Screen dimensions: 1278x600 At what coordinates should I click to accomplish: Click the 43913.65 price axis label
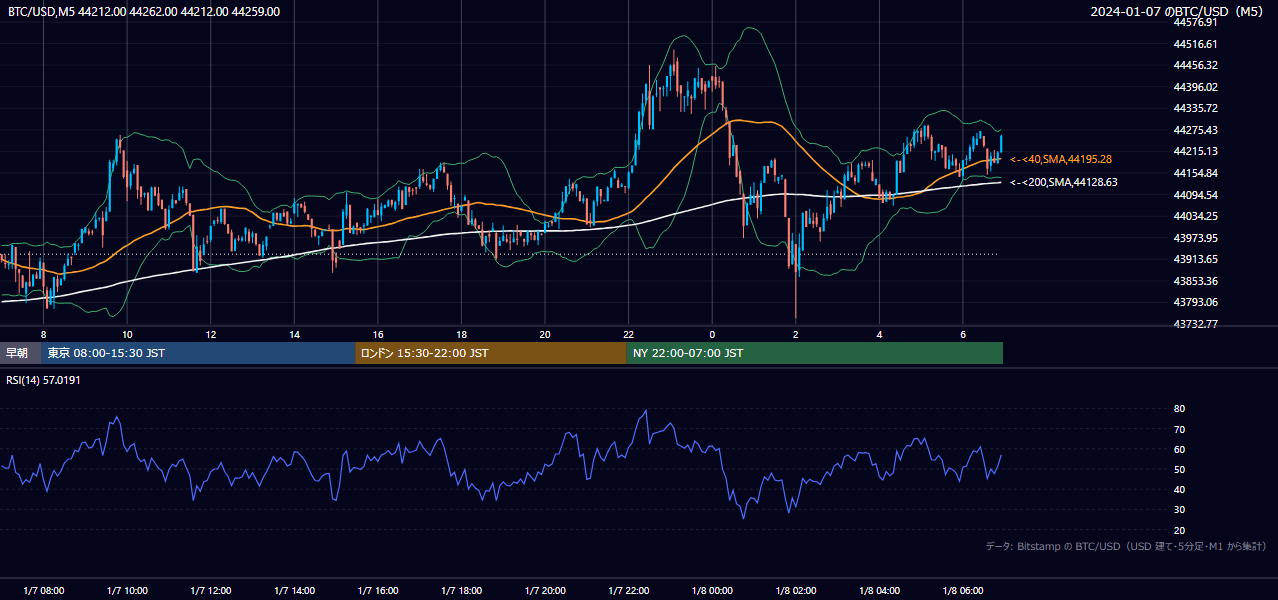click(1195, 259)
